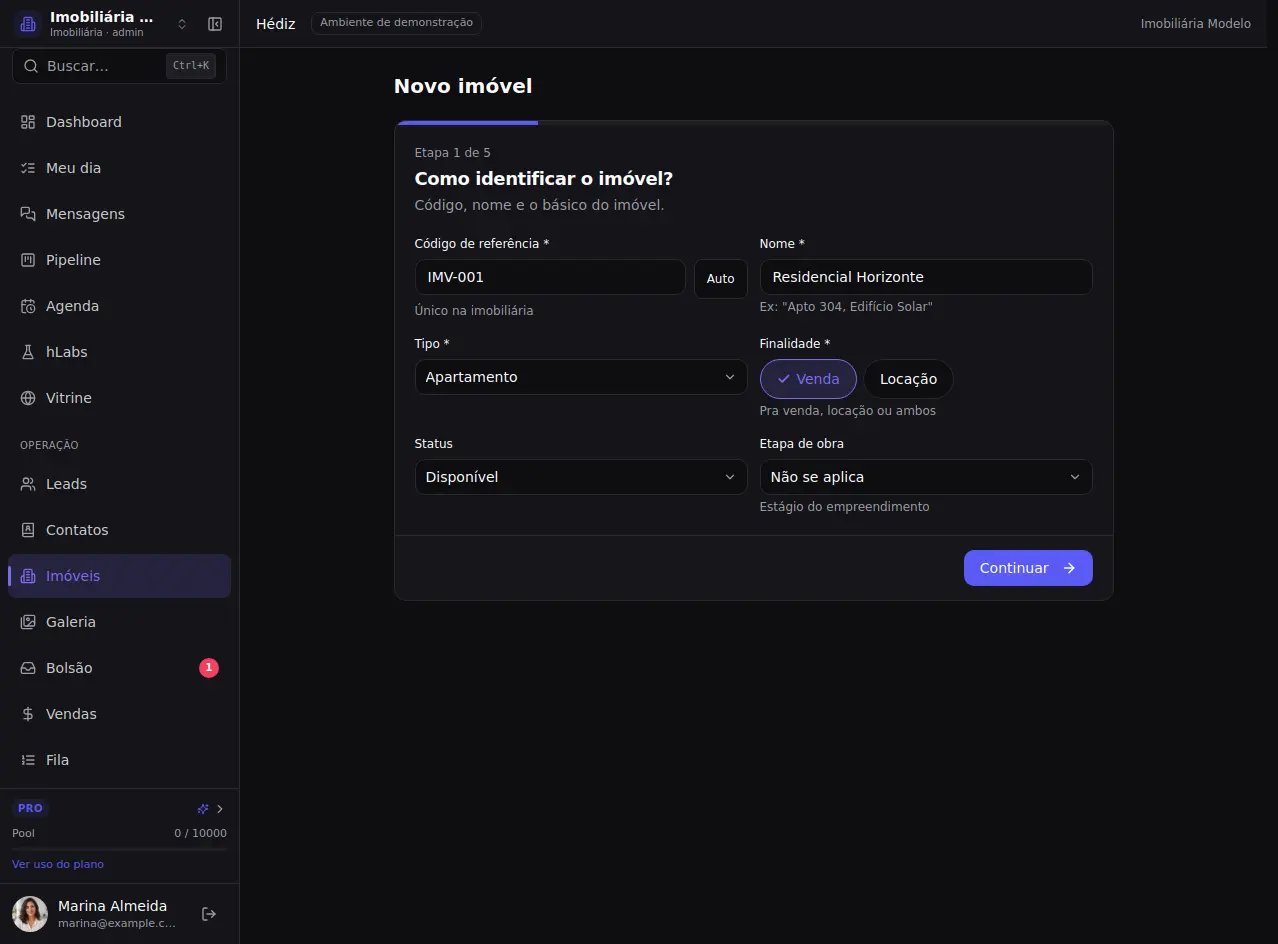Click the Meu dia checklist icon
Viewport: 1278px width, 944px height.
tap(28, 168)
